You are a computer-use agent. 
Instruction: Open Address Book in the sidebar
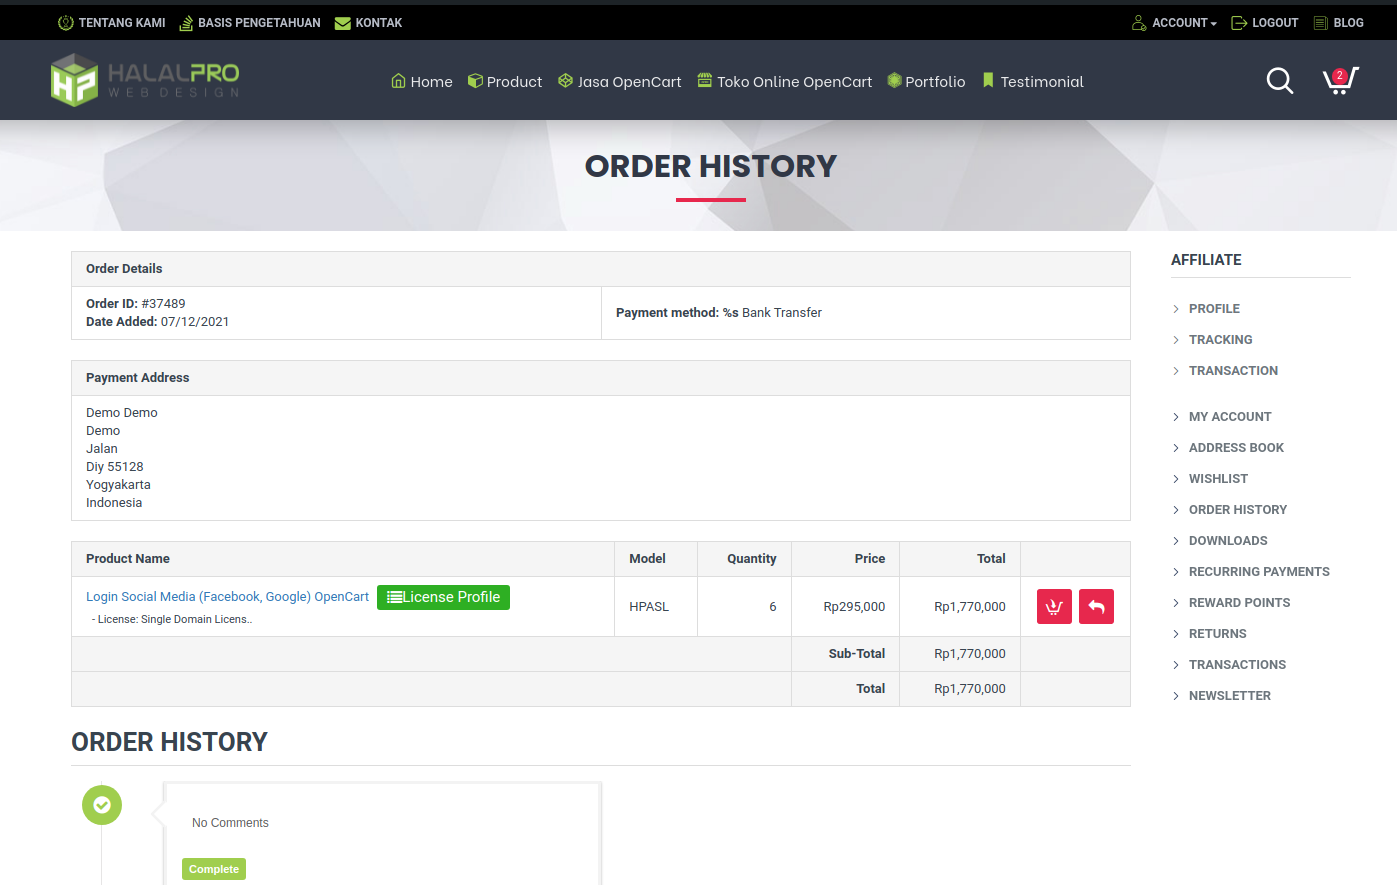tap(1235, 448)
